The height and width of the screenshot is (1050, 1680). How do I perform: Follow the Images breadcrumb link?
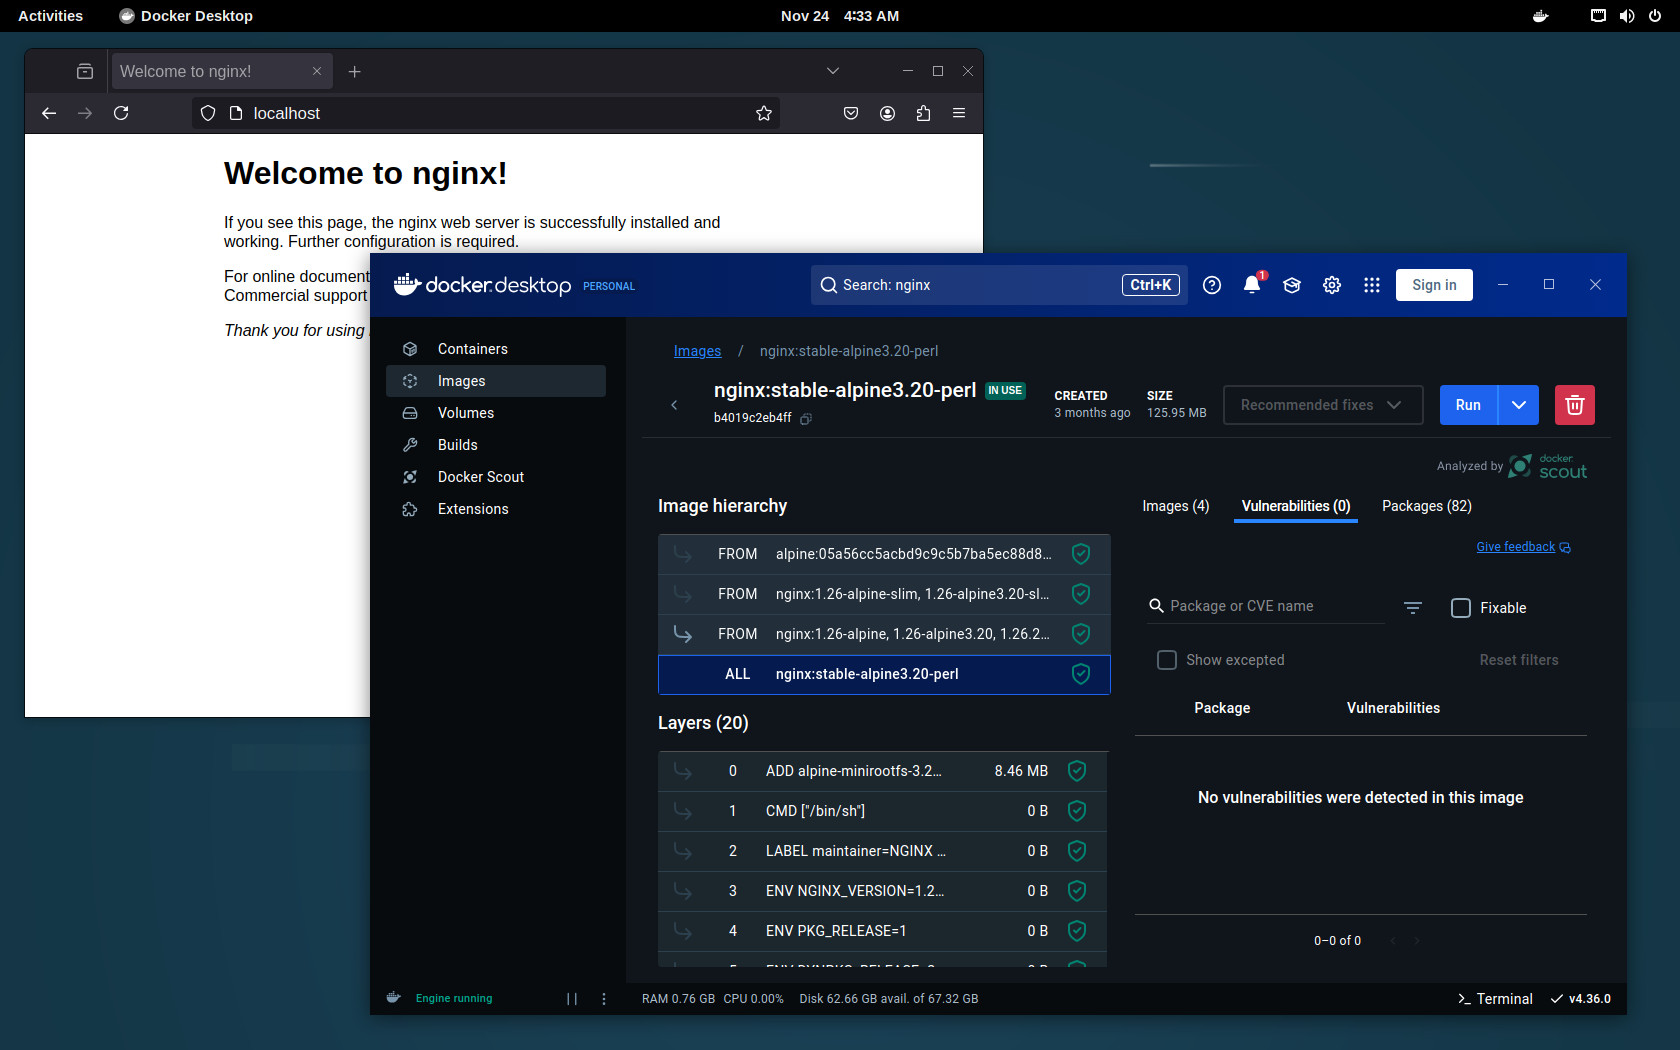click(x=697, y=351)
